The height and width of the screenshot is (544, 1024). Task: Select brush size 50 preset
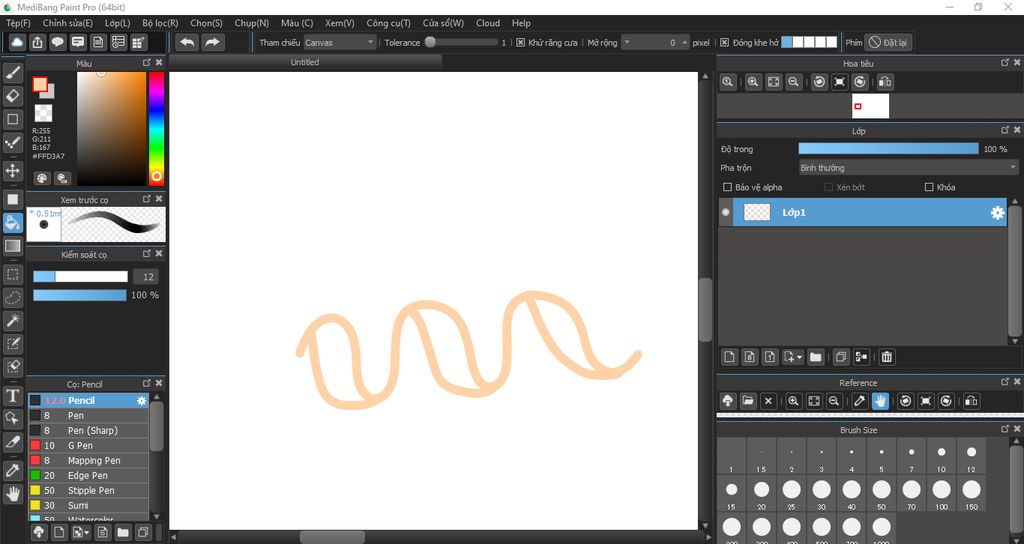[x=881, y=493]
